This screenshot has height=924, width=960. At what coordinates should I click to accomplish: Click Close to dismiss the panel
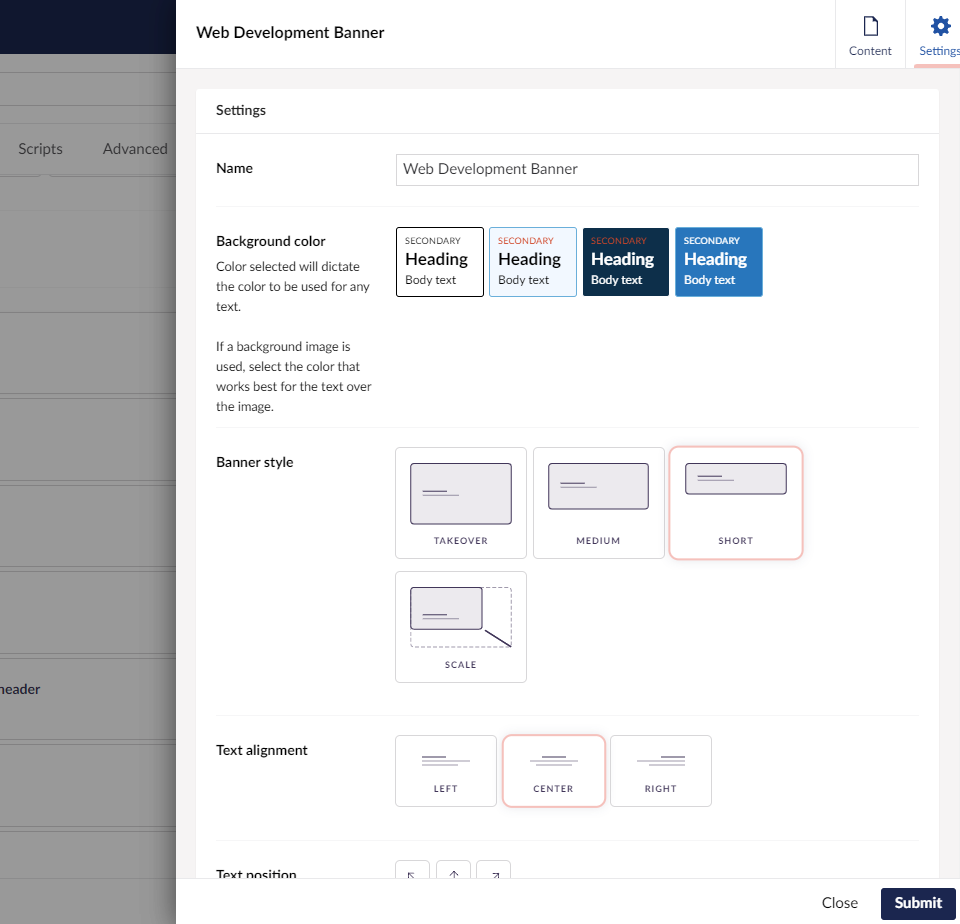[839, 902]
